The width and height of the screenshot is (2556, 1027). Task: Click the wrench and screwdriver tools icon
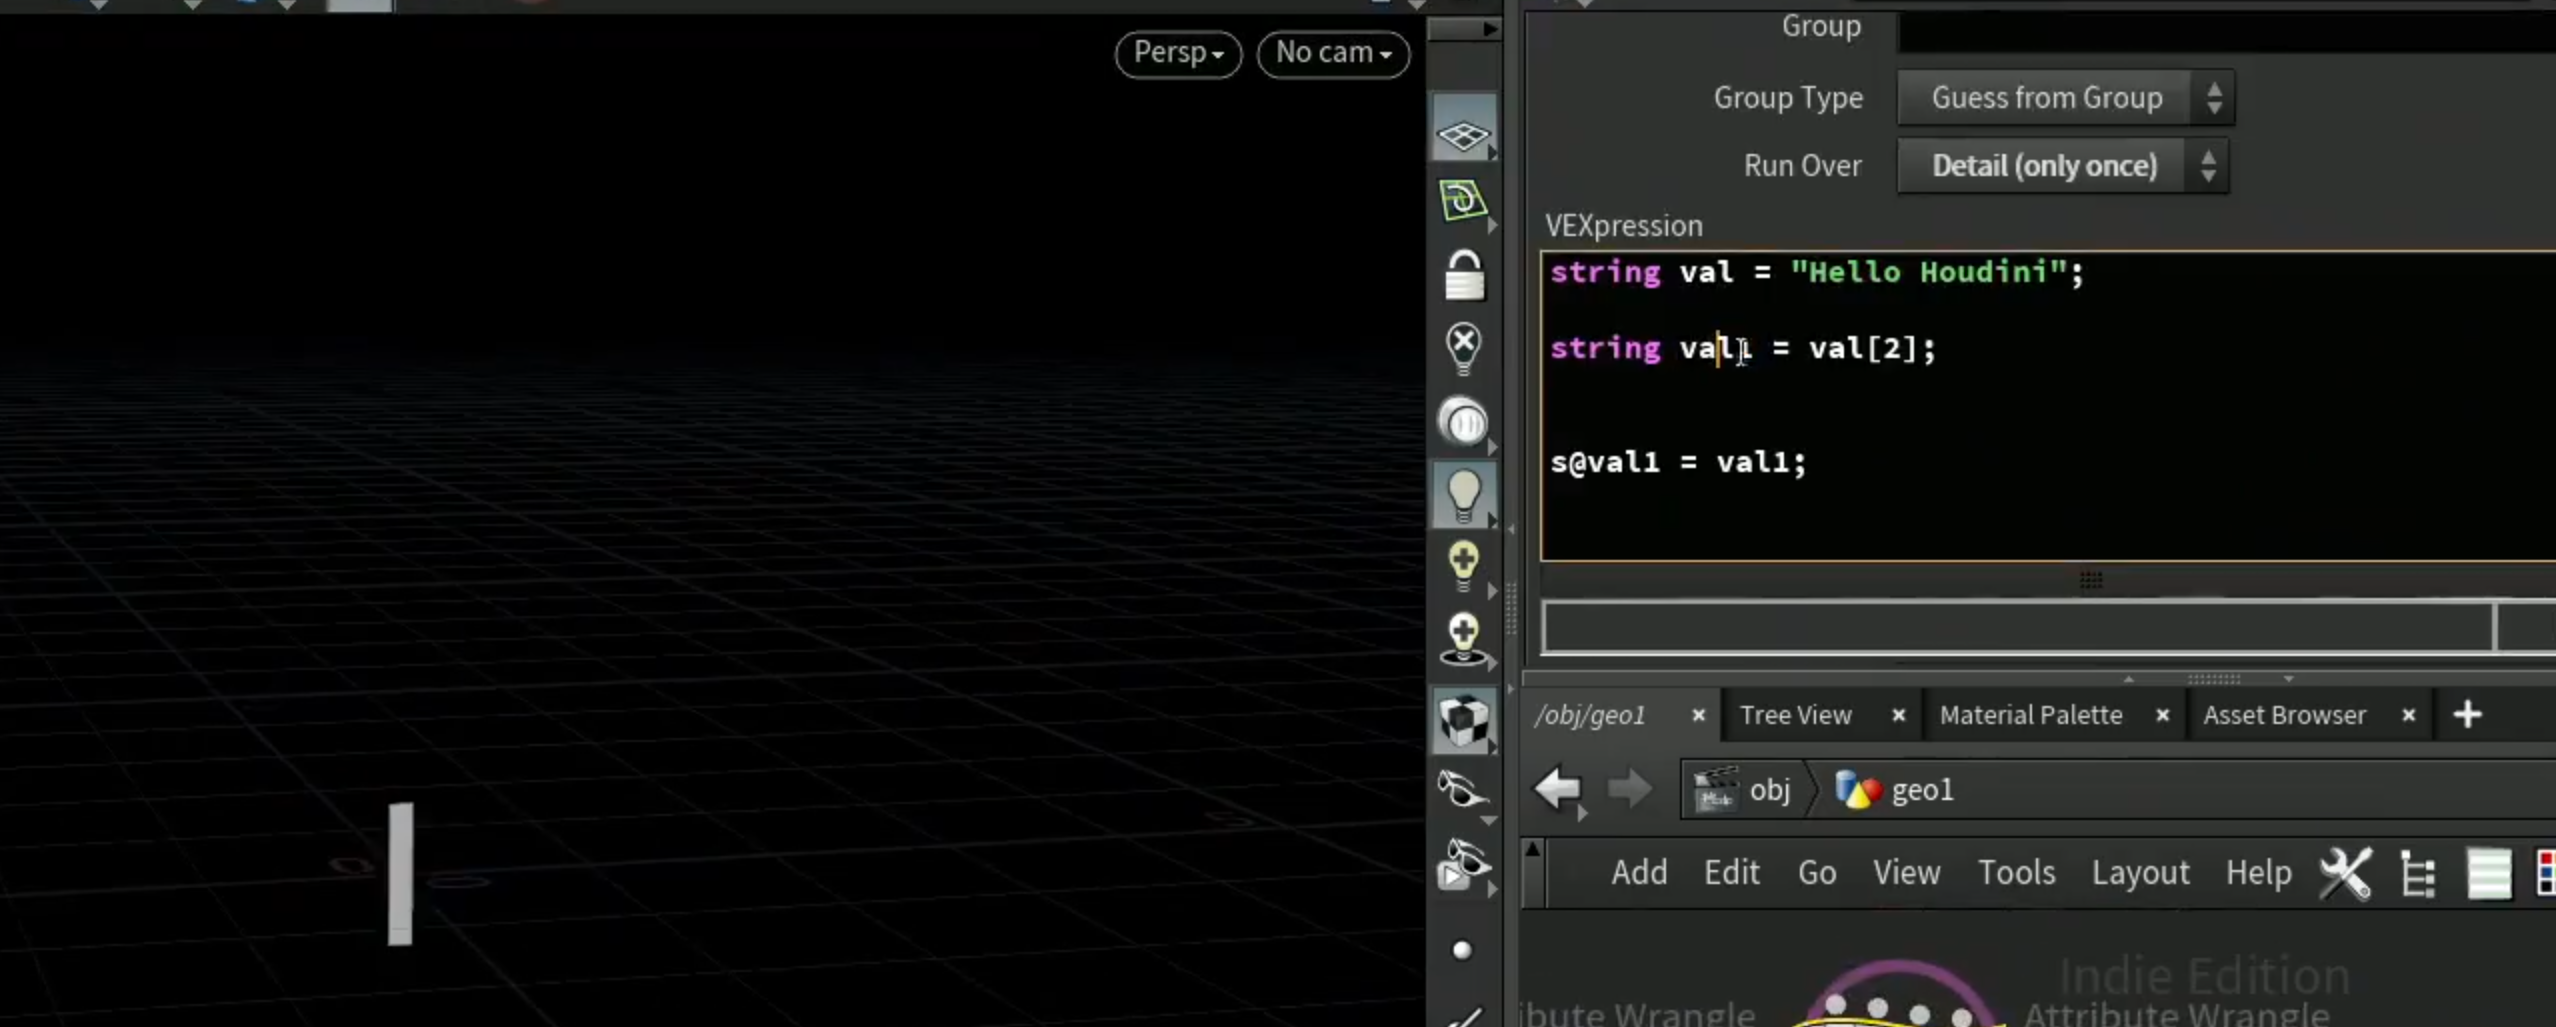tap(2345, 873)
